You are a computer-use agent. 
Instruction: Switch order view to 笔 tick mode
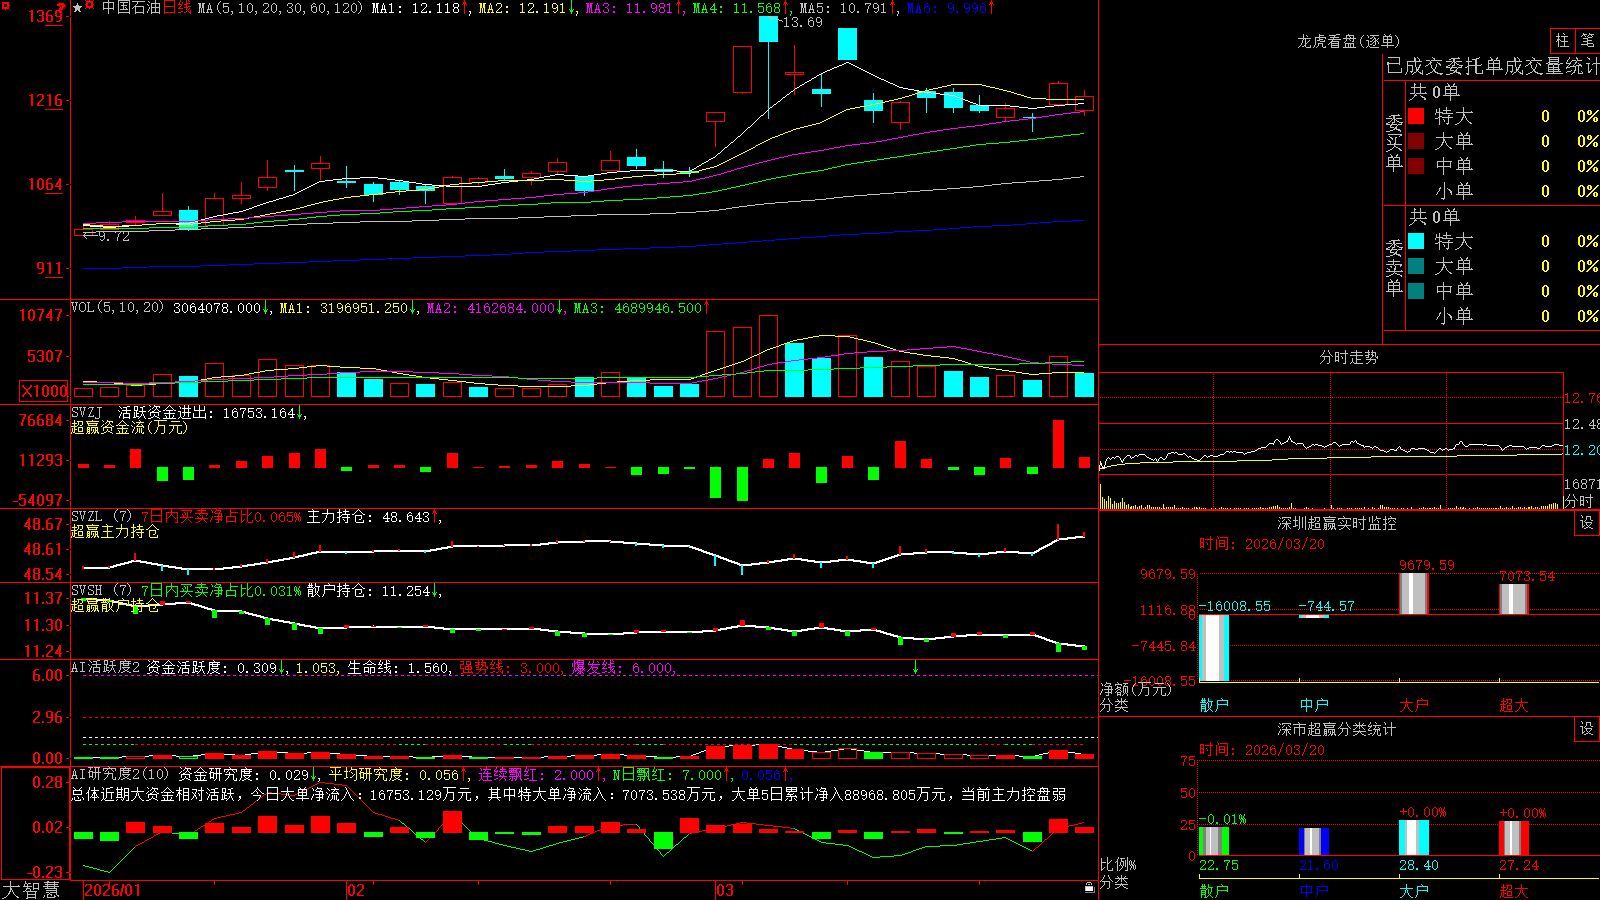pos(1587,40)
